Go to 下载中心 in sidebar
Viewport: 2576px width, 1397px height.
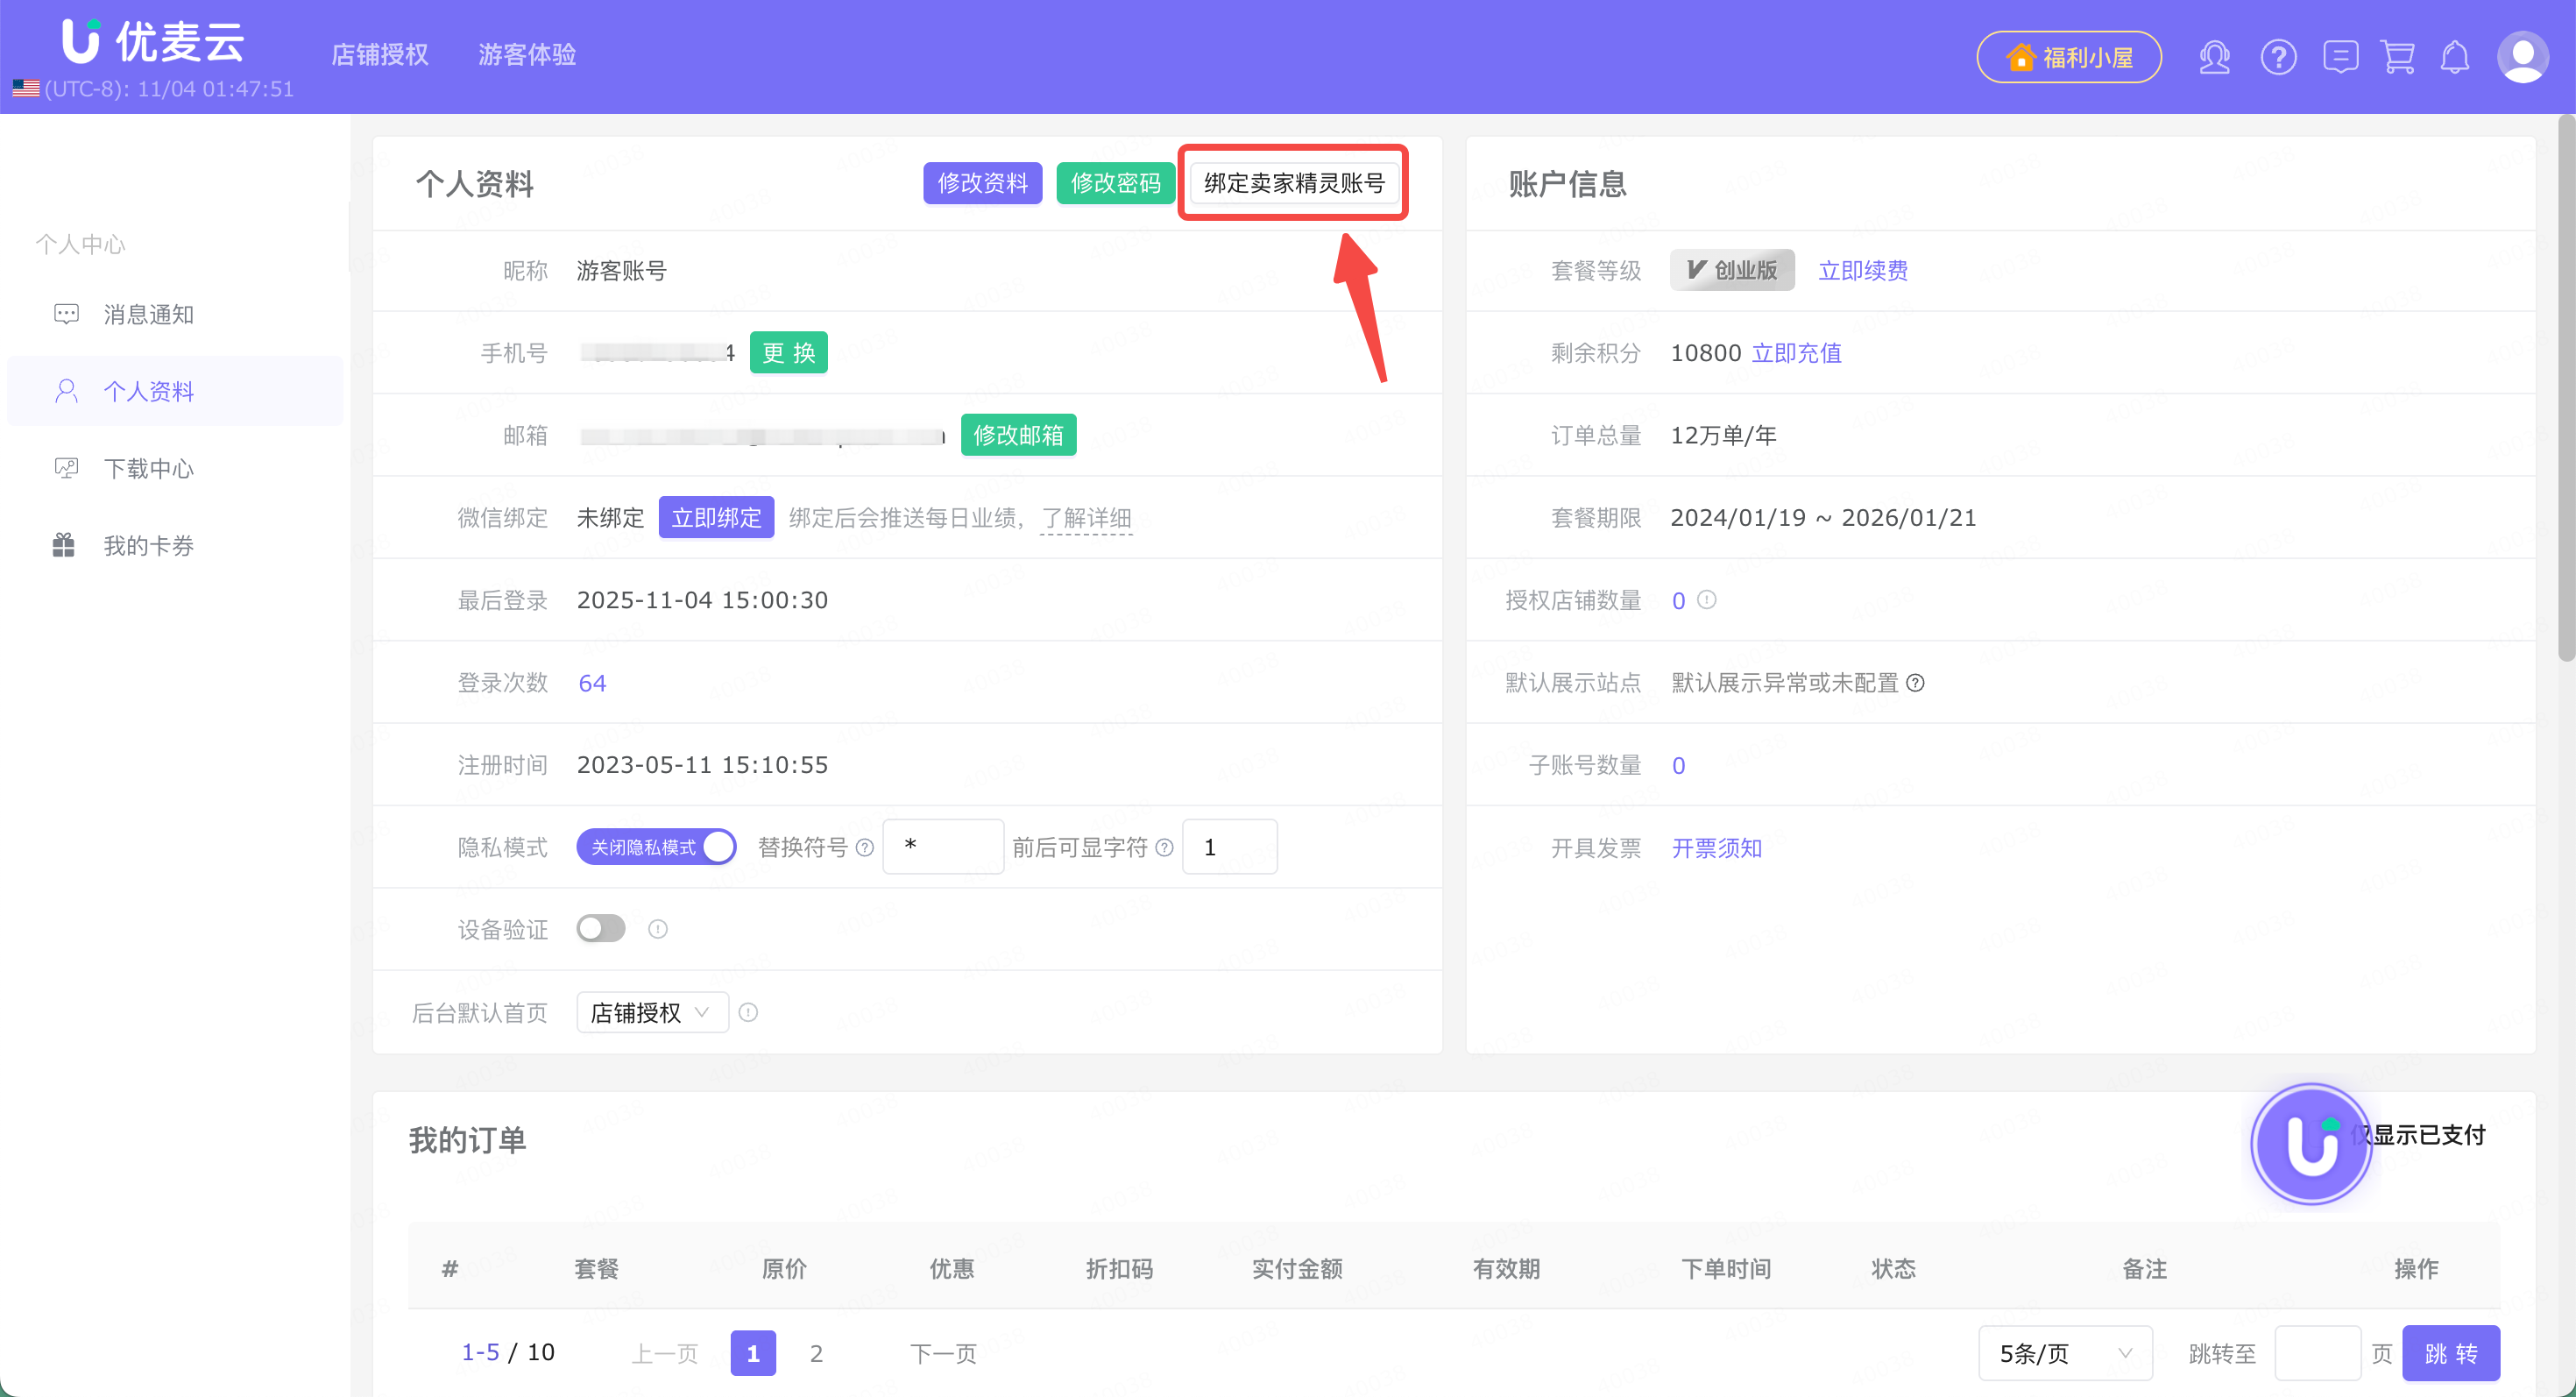[148, 469]
